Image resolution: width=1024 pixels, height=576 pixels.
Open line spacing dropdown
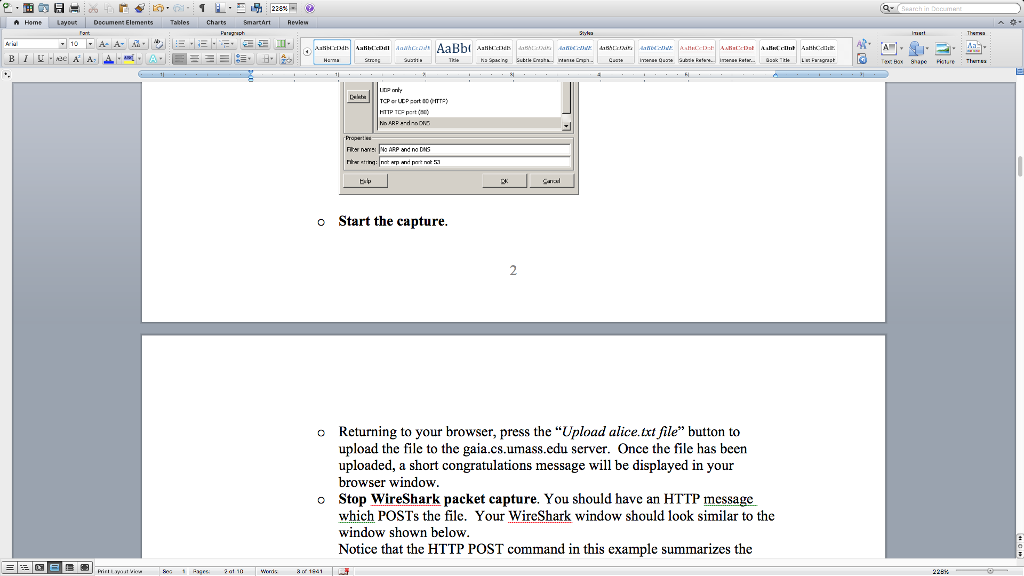point(244,59)
